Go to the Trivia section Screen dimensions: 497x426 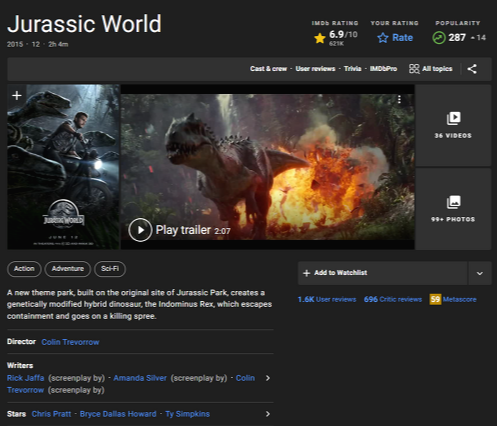pyautogui.click(x=352, y=69)
